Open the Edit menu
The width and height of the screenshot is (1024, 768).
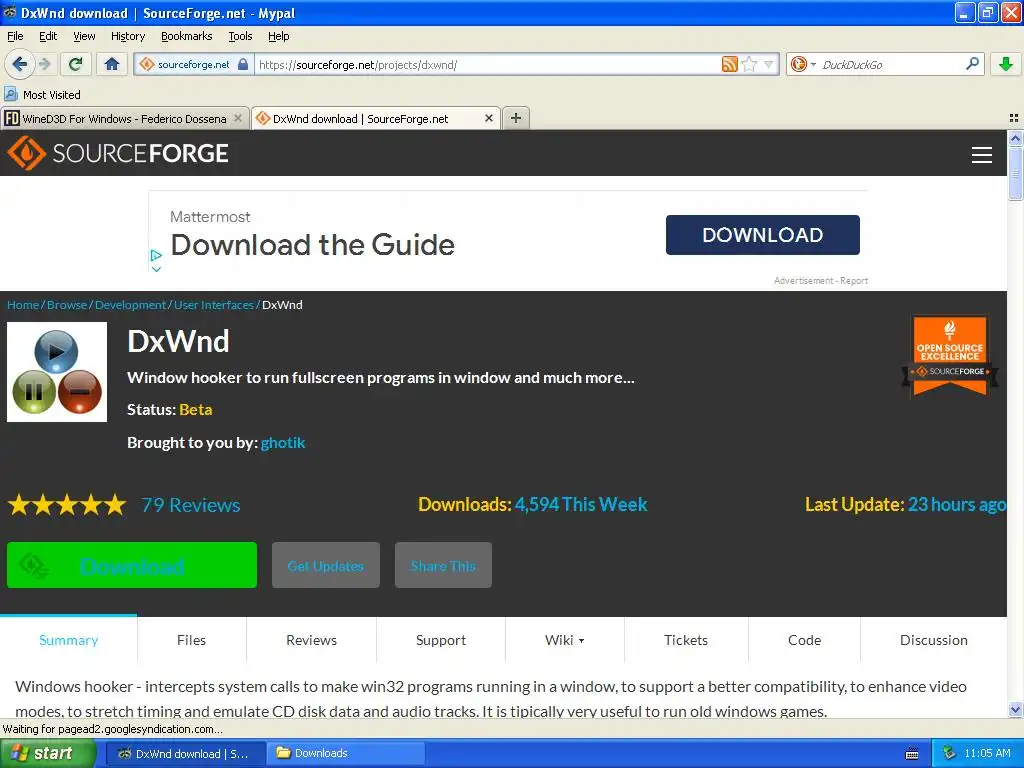pyautogui.click(x=48, y=36)
